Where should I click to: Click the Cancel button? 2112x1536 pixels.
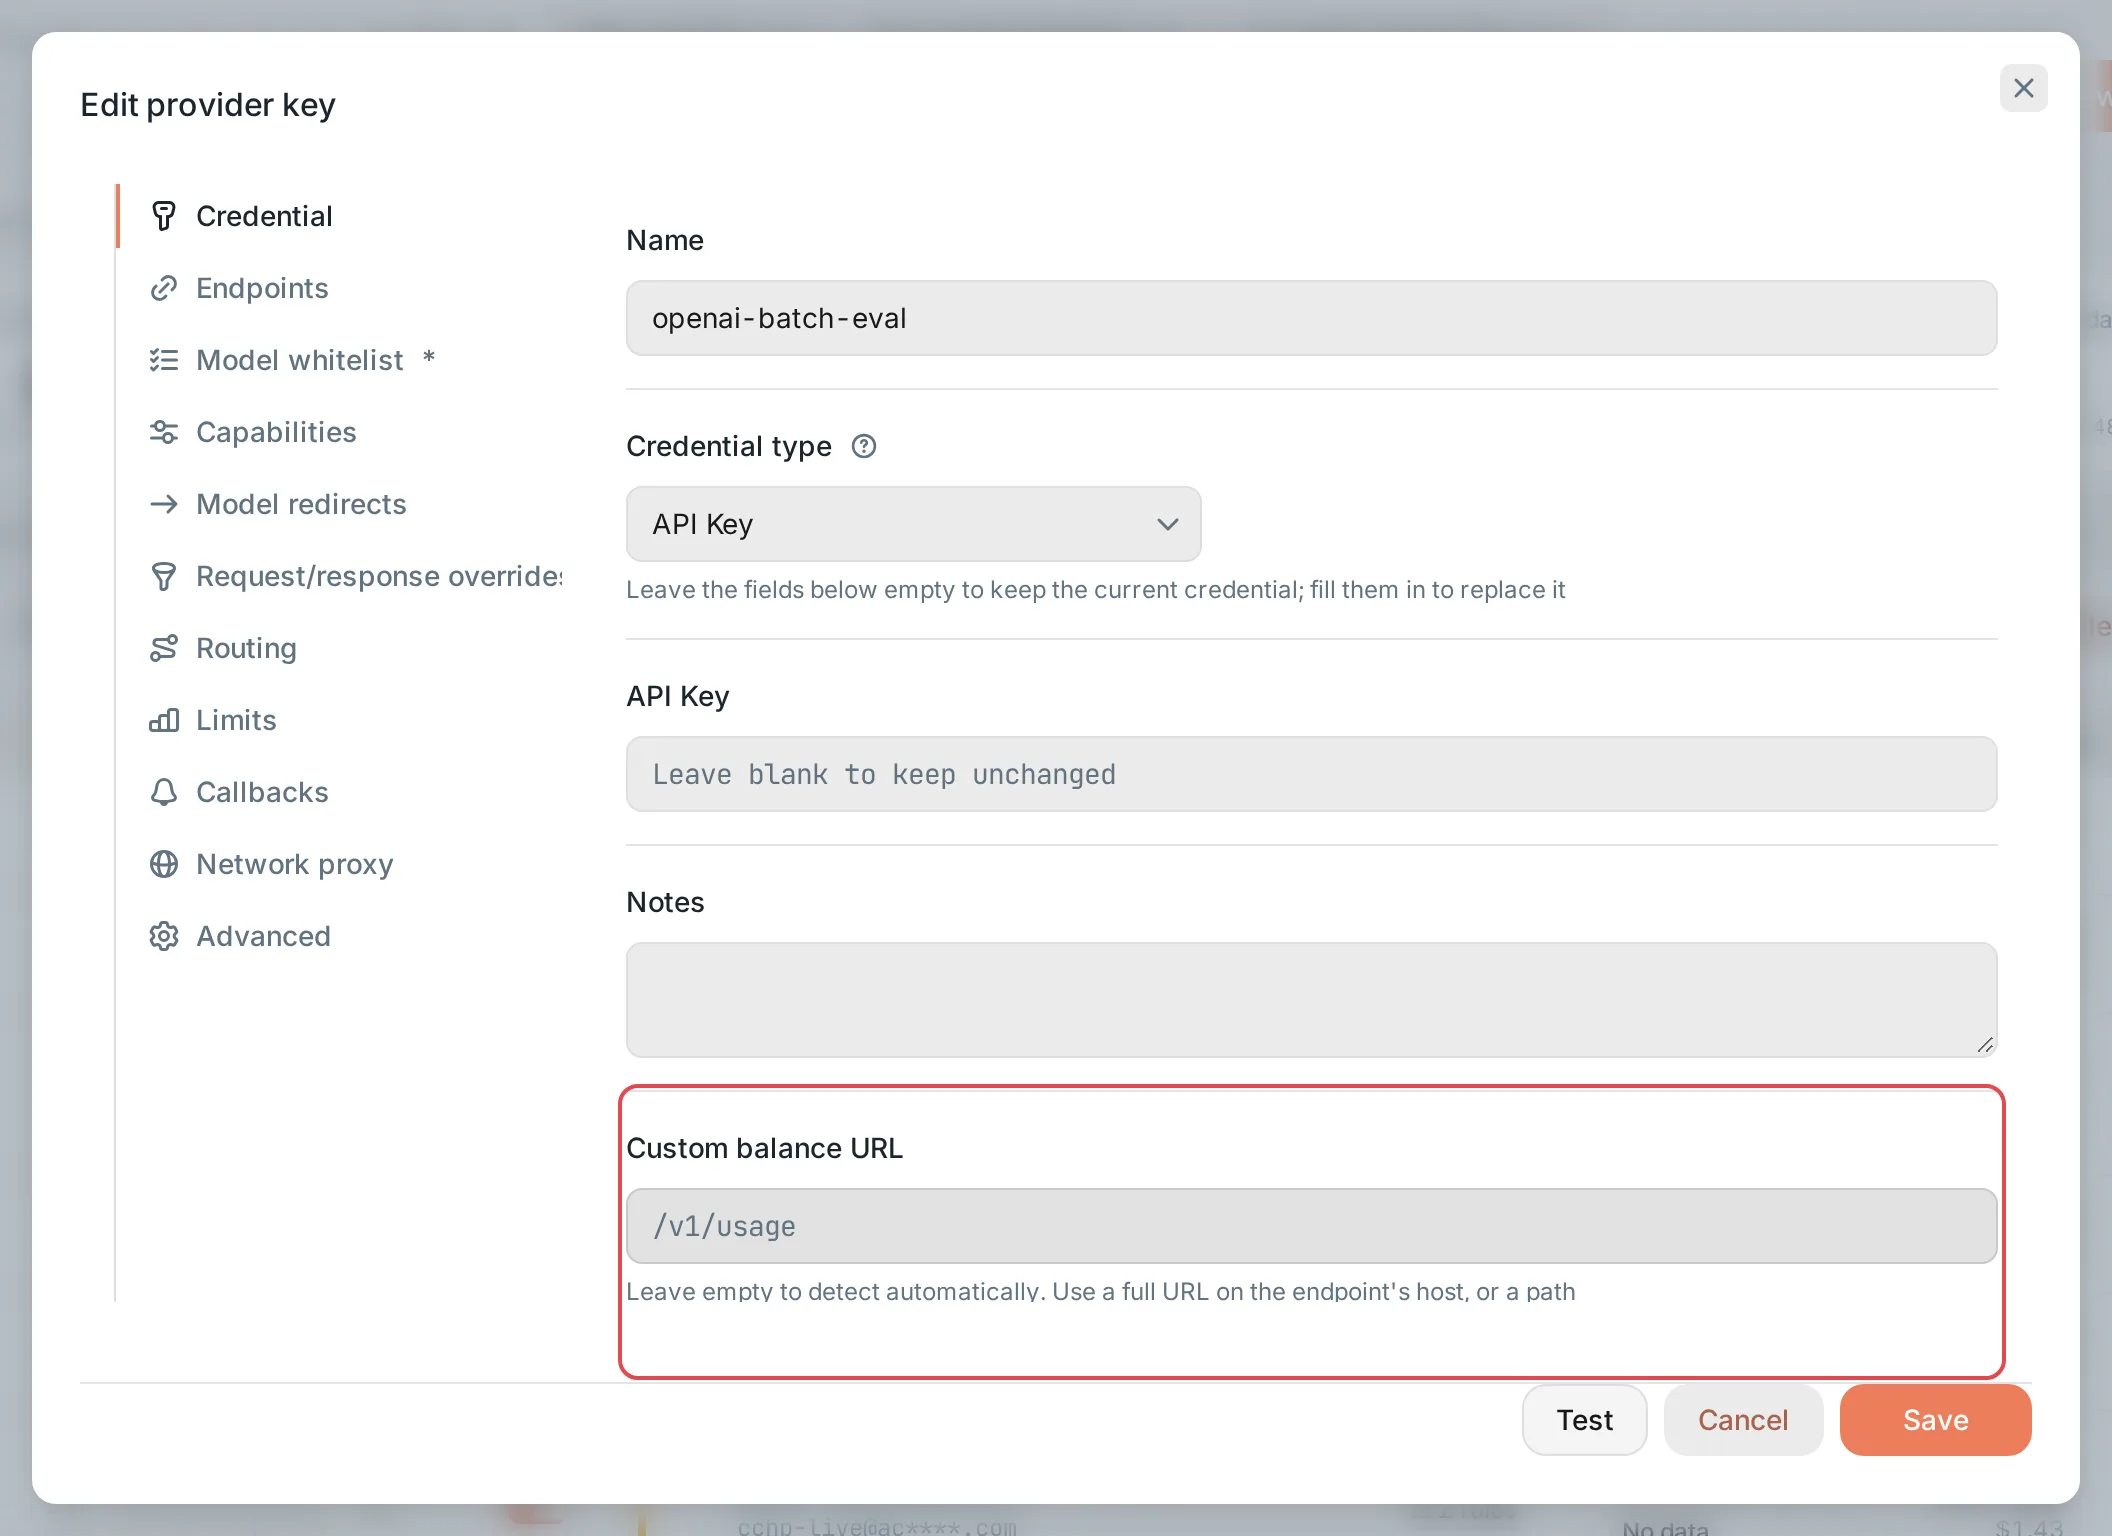[1743, 1420]
